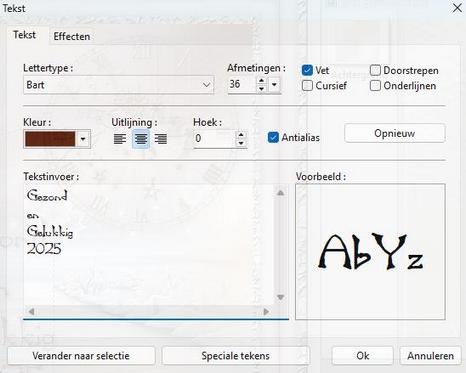Increase Hoek angle with up arrow
Screen dimensions: 466x373
[x=241, y=135]
